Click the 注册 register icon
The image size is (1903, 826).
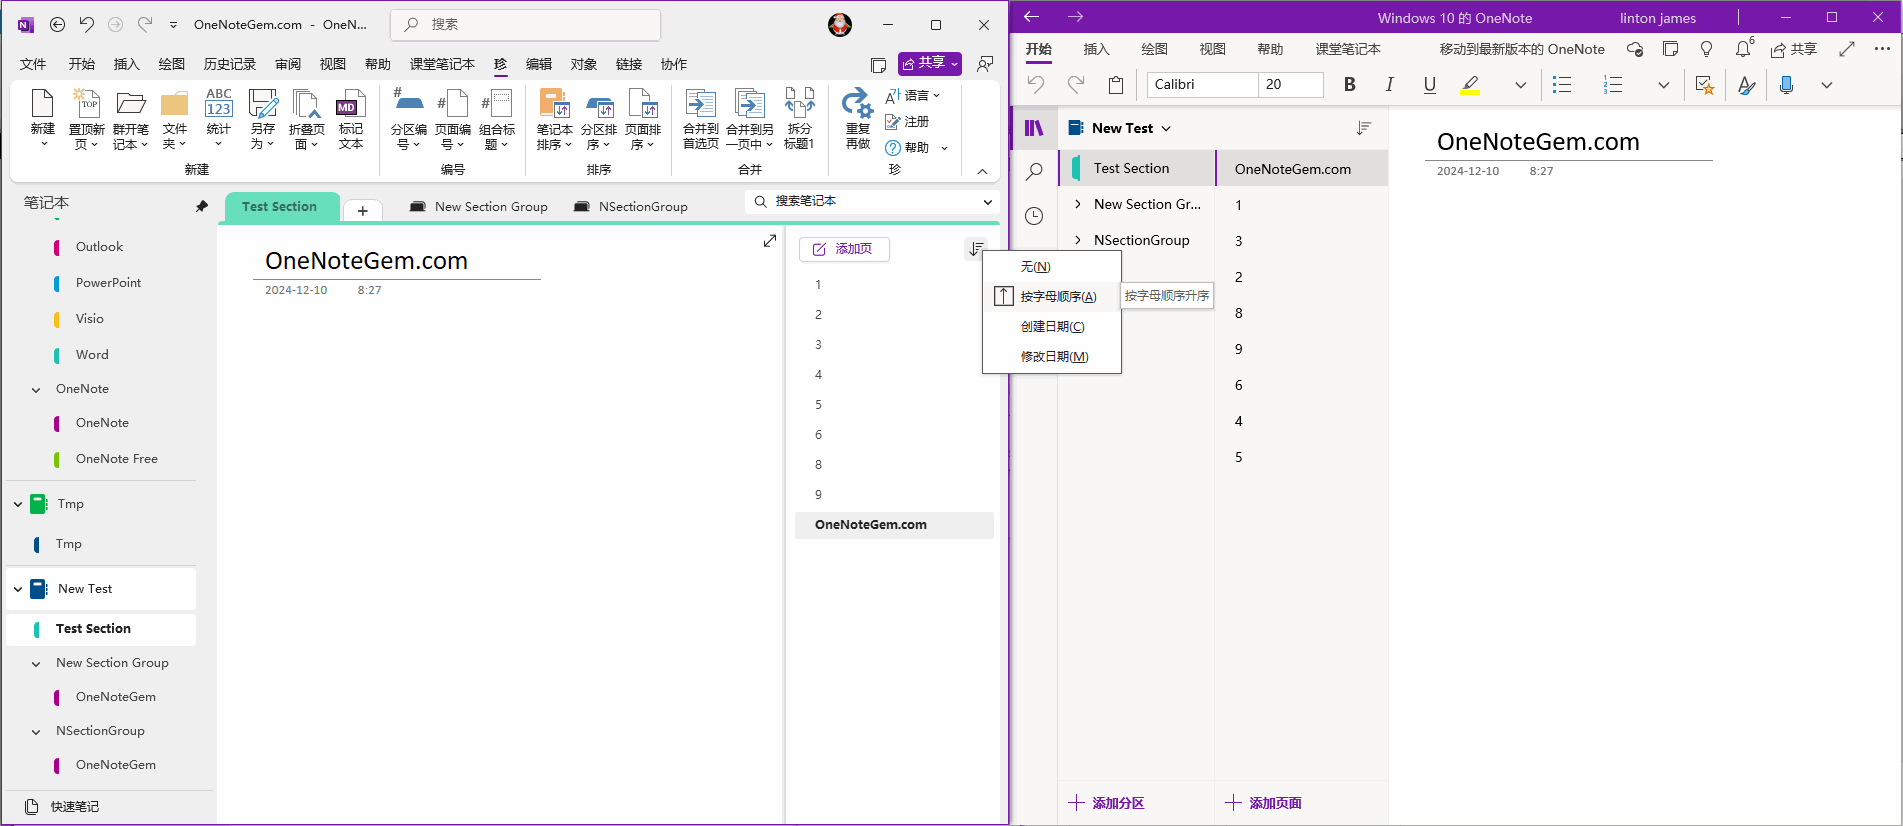click(x=907, y=121)
